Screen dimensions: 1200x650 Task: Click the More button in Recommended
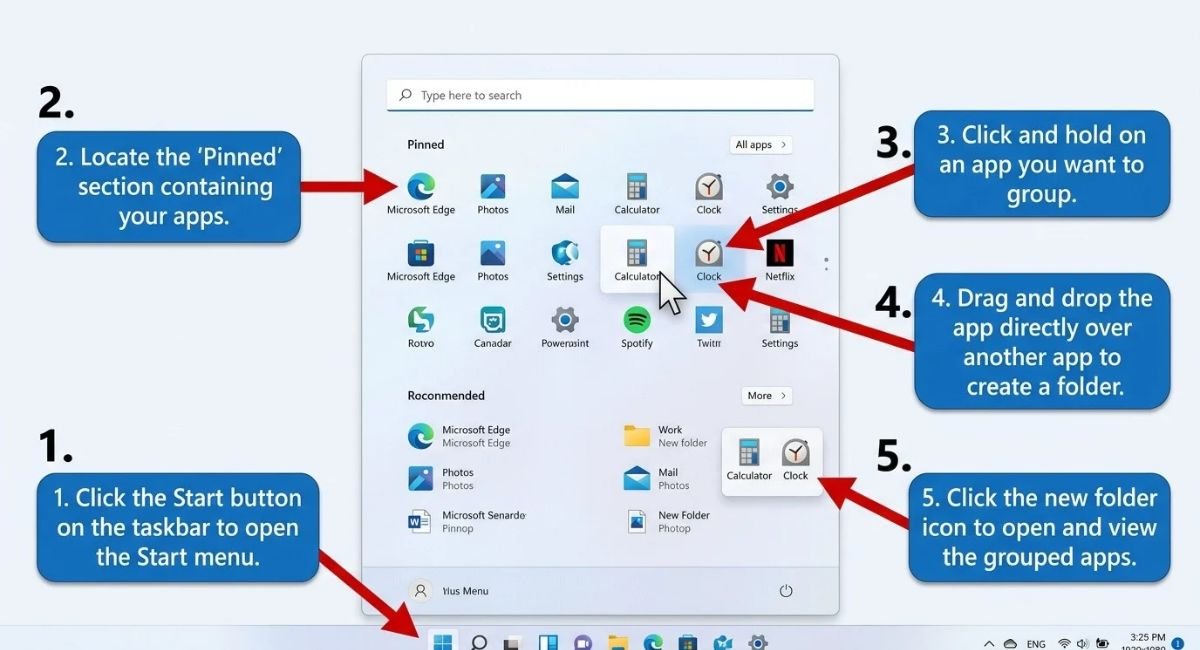(x=767, y=396)
